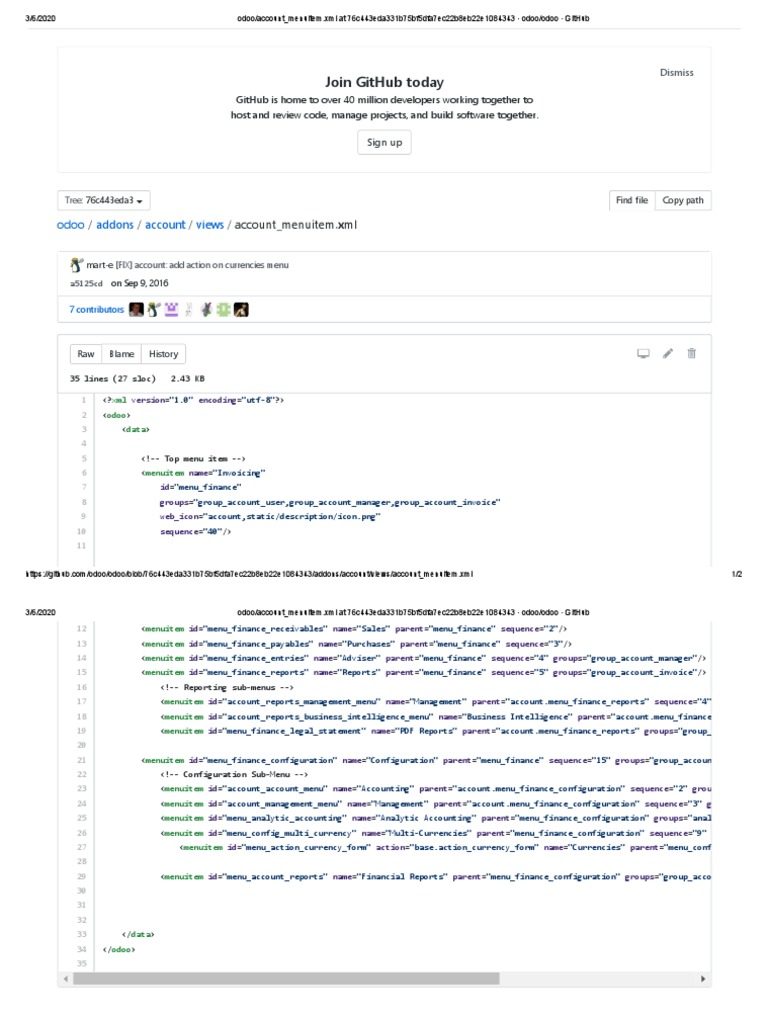The image size is (768, 1024).
Task: Click the Find file button
Action: pyautogui.click(x=632, y=200)
